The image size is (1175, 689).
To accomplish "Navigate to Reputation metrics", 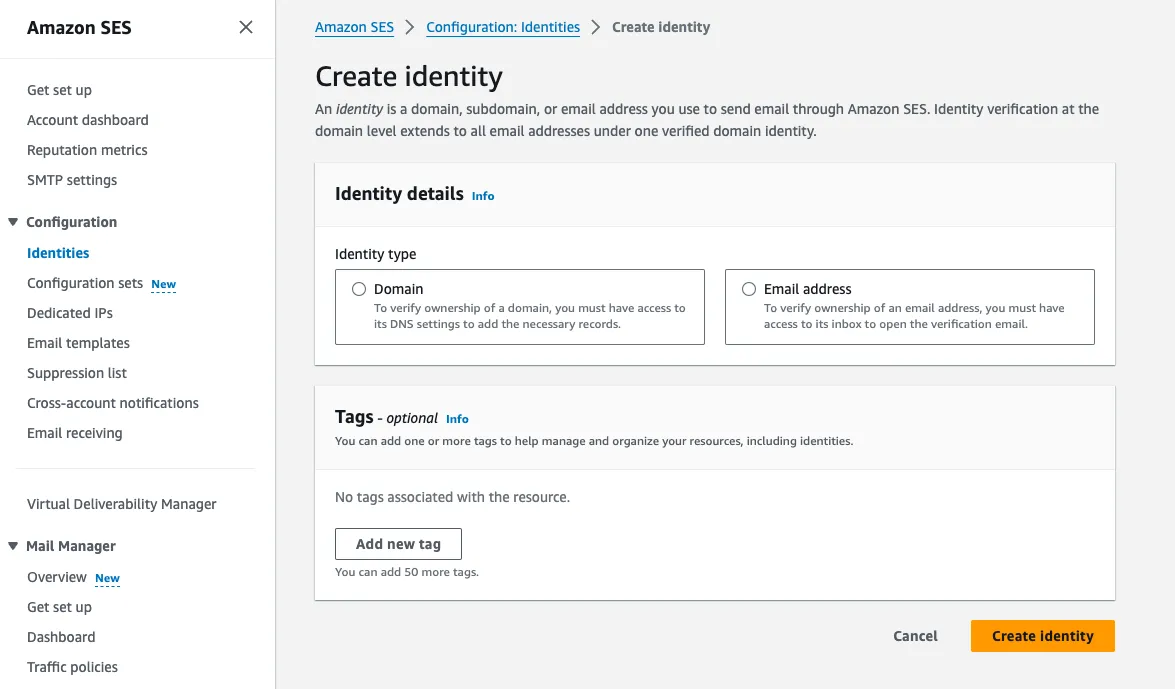I will (87, 150).
